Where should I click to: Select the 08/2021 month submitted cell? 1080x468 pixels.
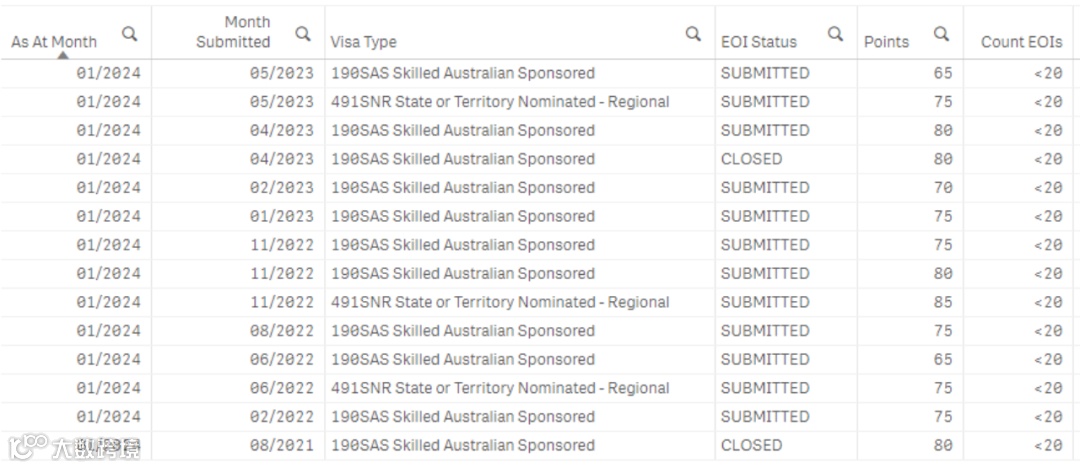pyautogui.click(x=281, y=445)
